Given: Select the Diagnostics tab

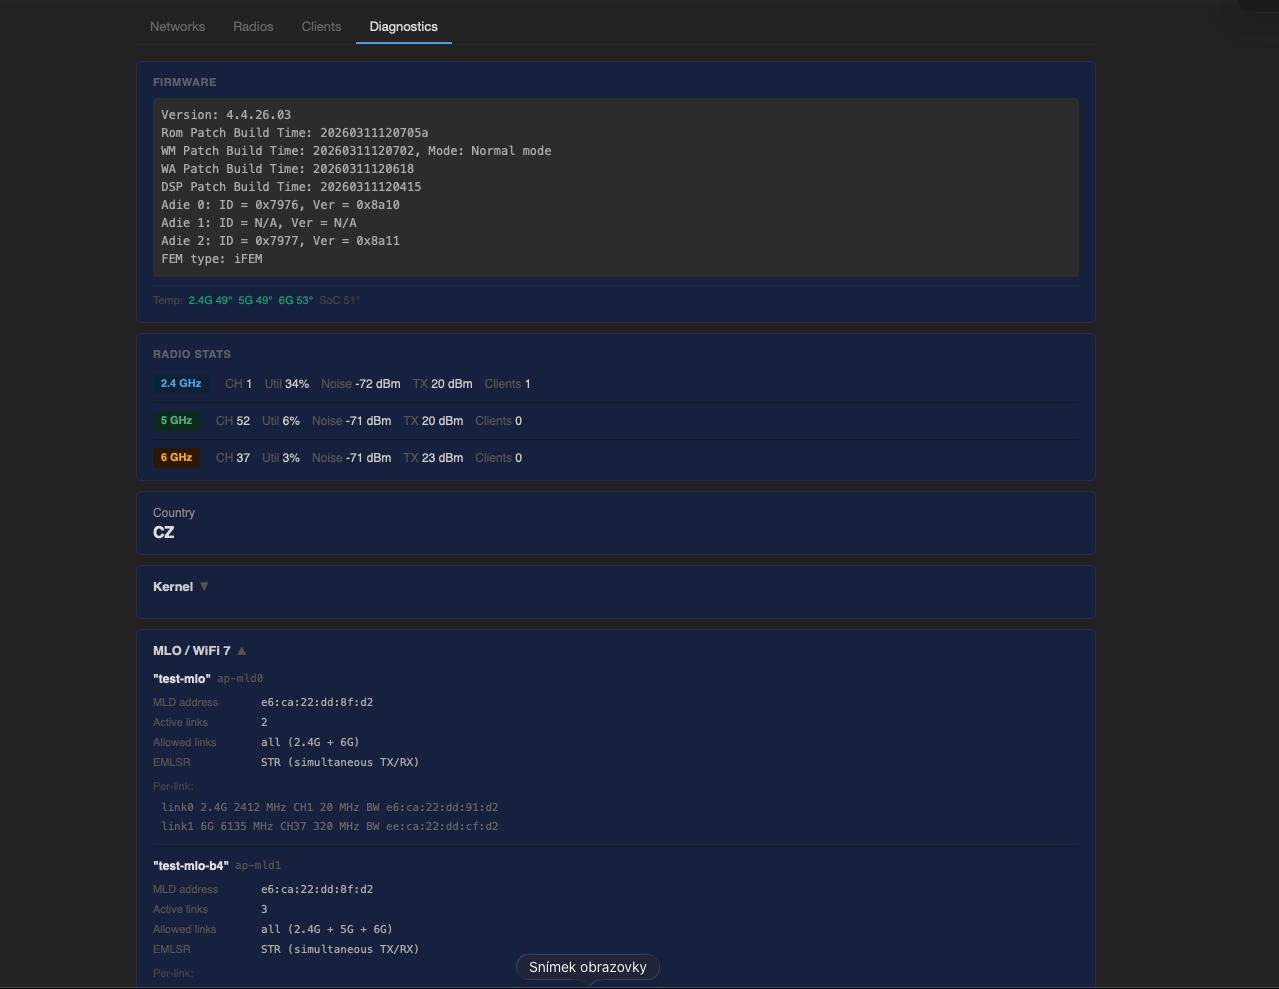Looking at the screenshot, I should [x=404, y=26].
